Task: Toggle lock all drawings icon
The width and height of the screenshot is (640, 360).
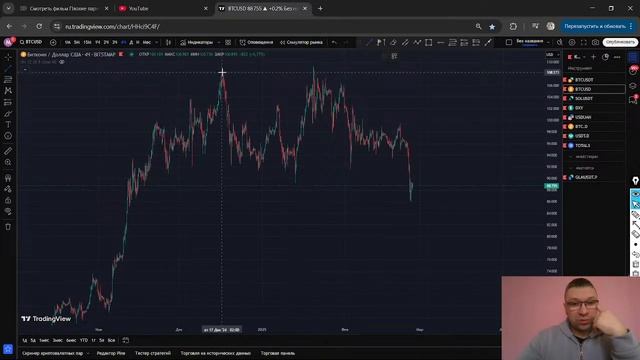Action: 8,200
